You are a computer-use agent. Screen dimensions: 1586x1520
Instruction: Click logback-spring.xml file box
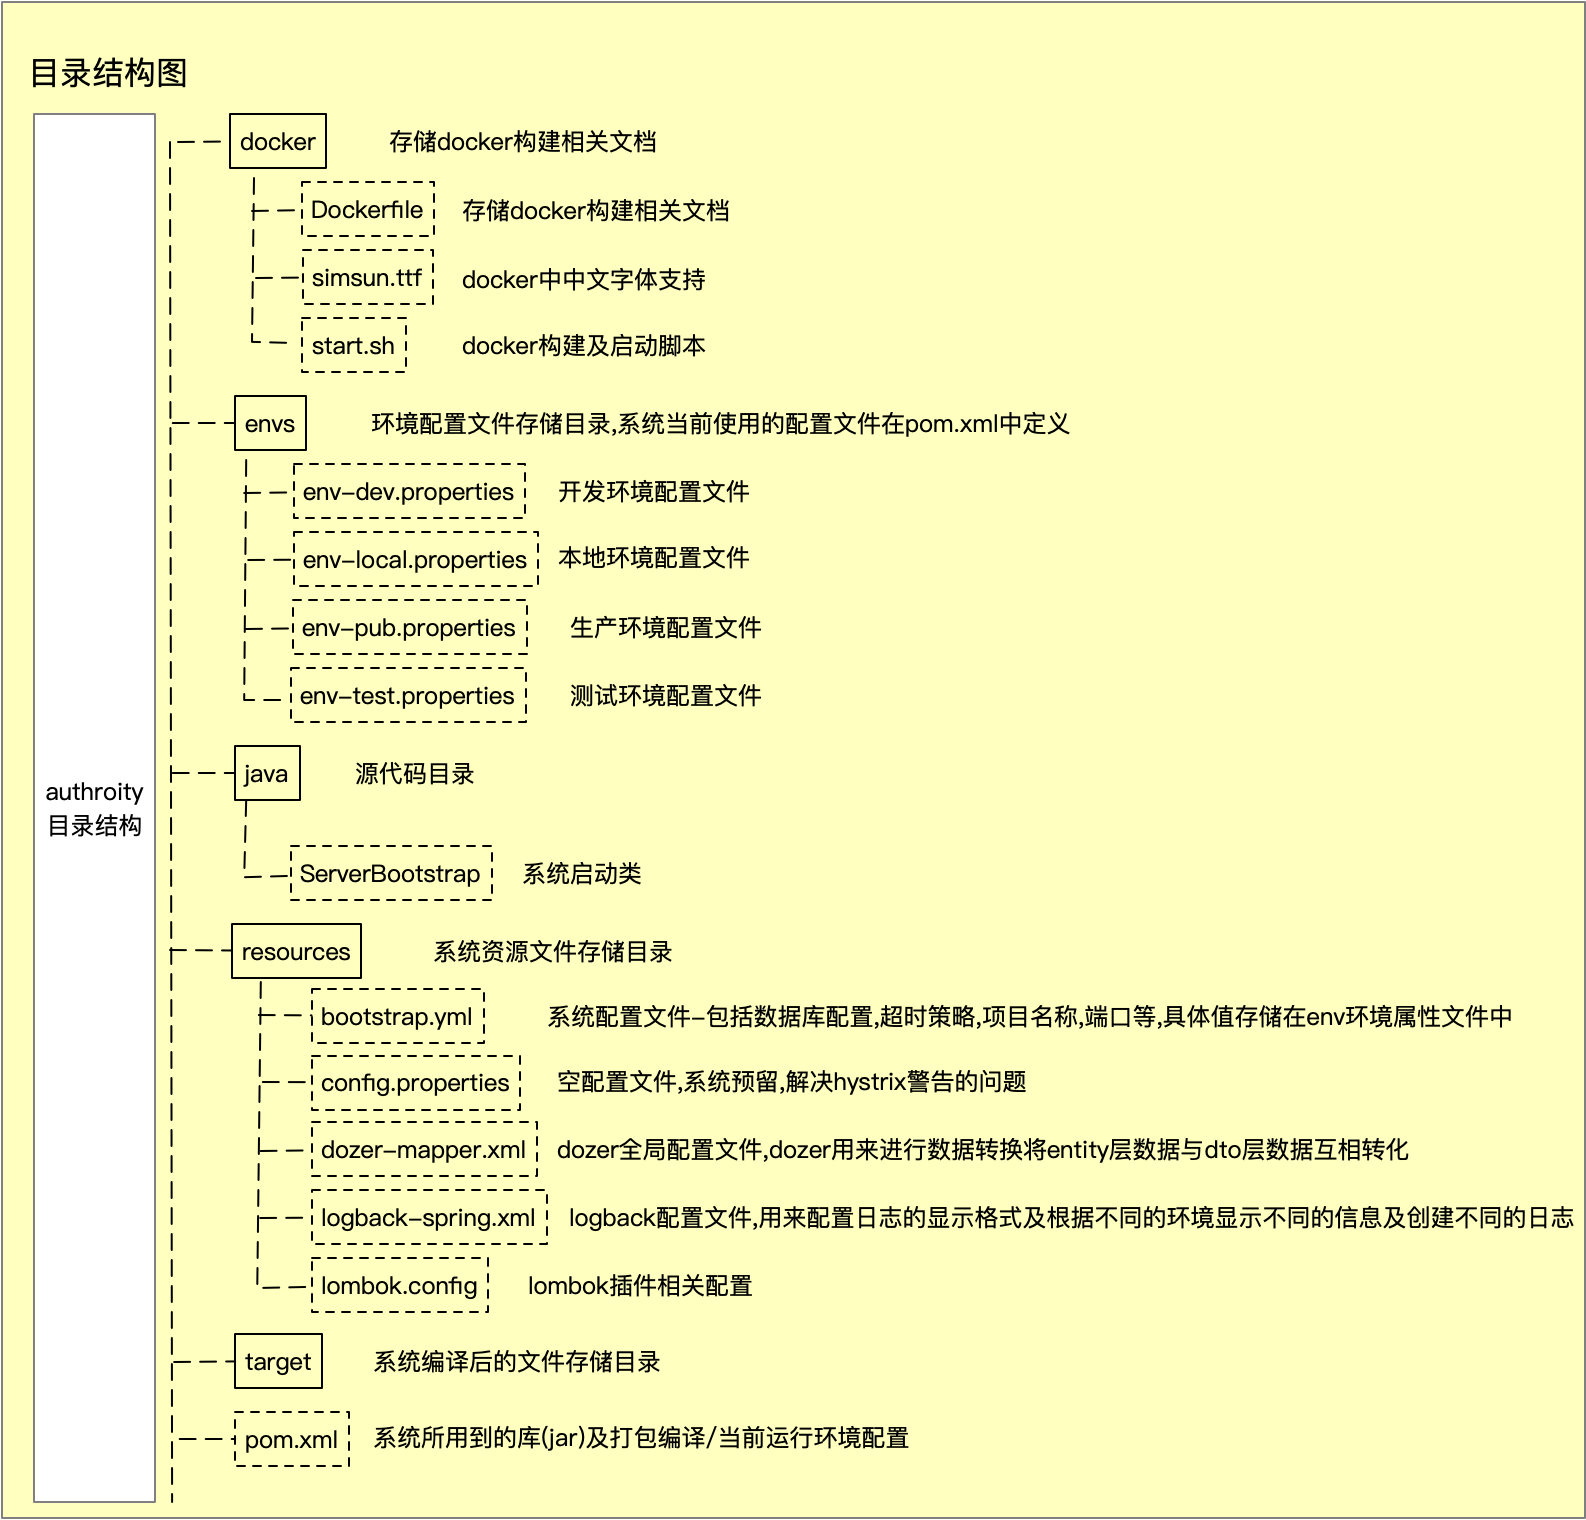[x=429, y=1217]
